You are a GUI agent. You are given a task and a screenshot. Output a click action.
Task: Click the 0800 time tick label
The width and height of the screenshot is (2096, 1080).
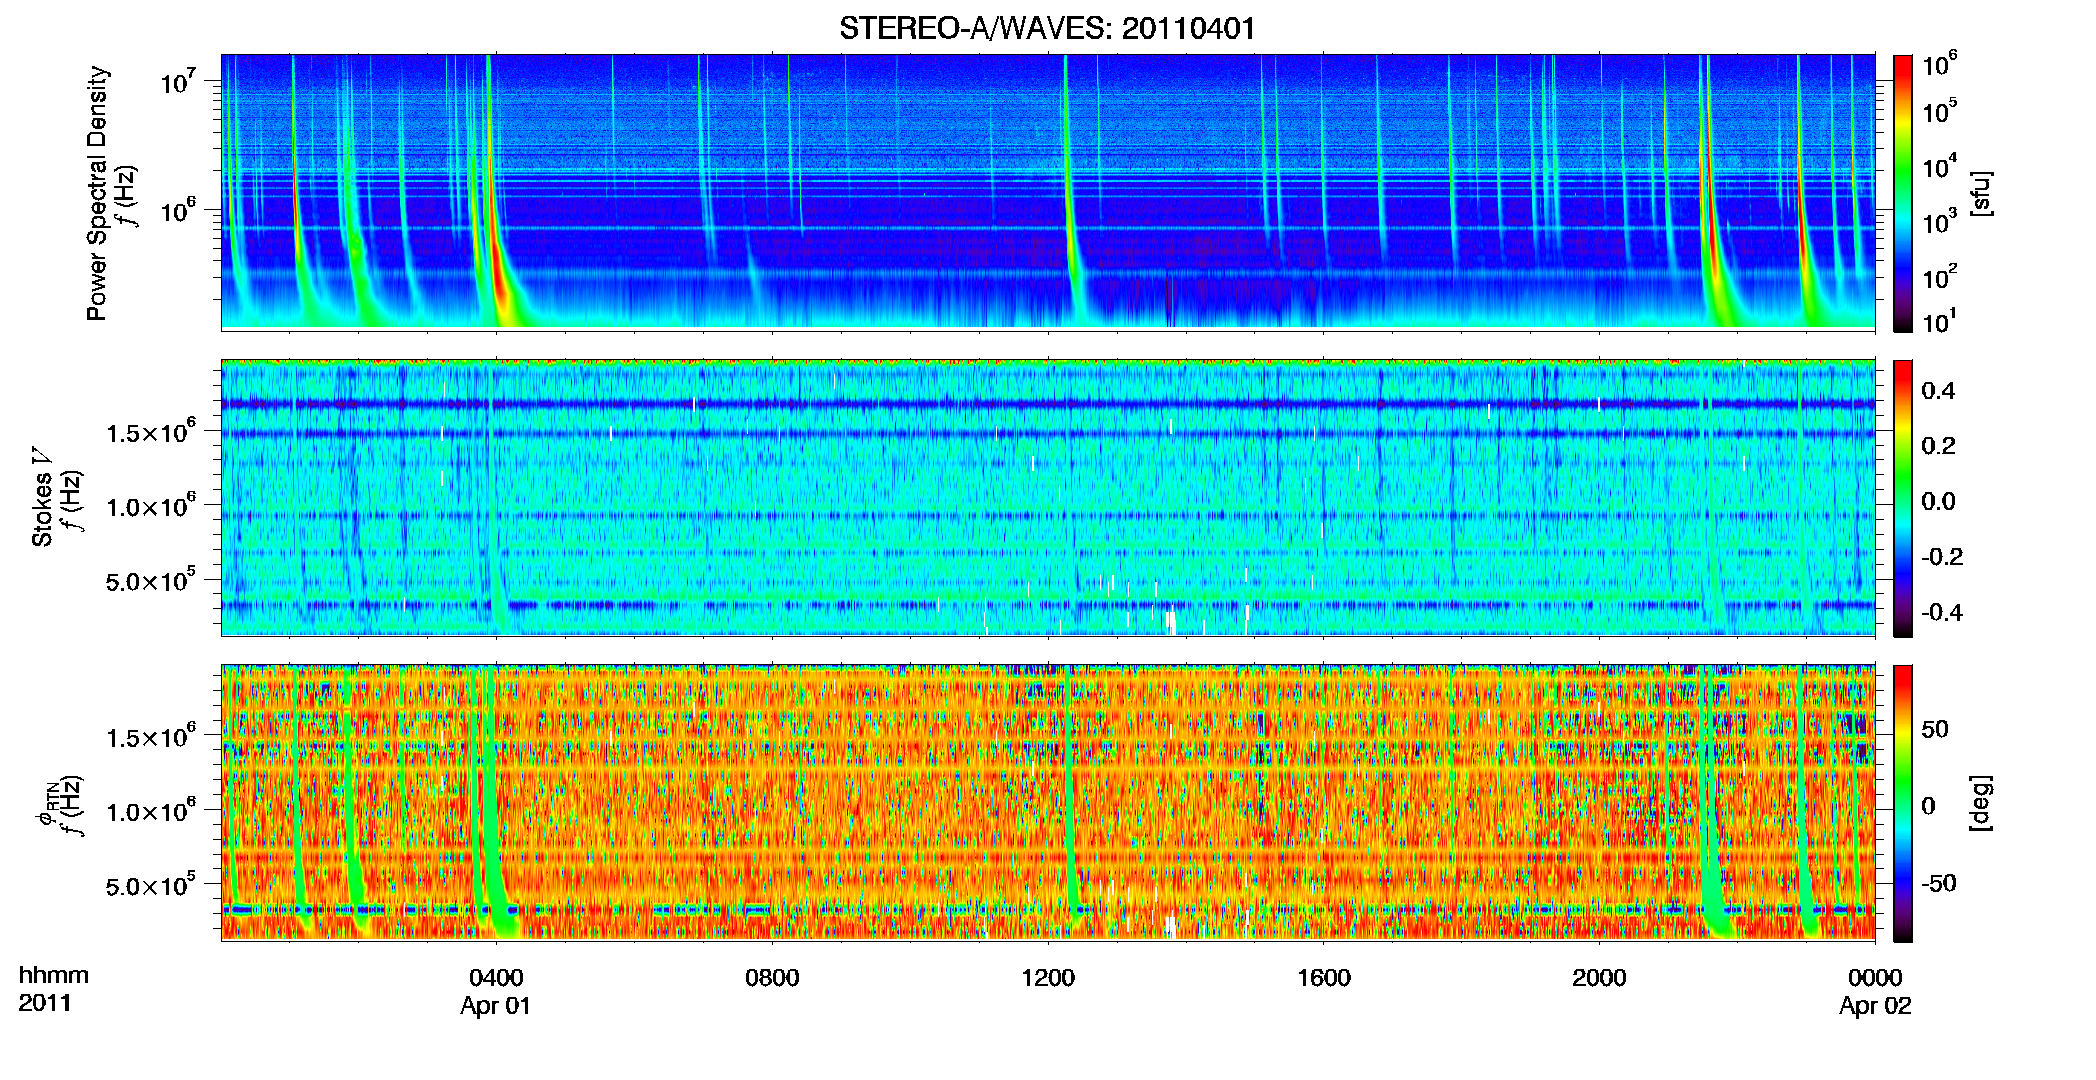tap(772, 977)
